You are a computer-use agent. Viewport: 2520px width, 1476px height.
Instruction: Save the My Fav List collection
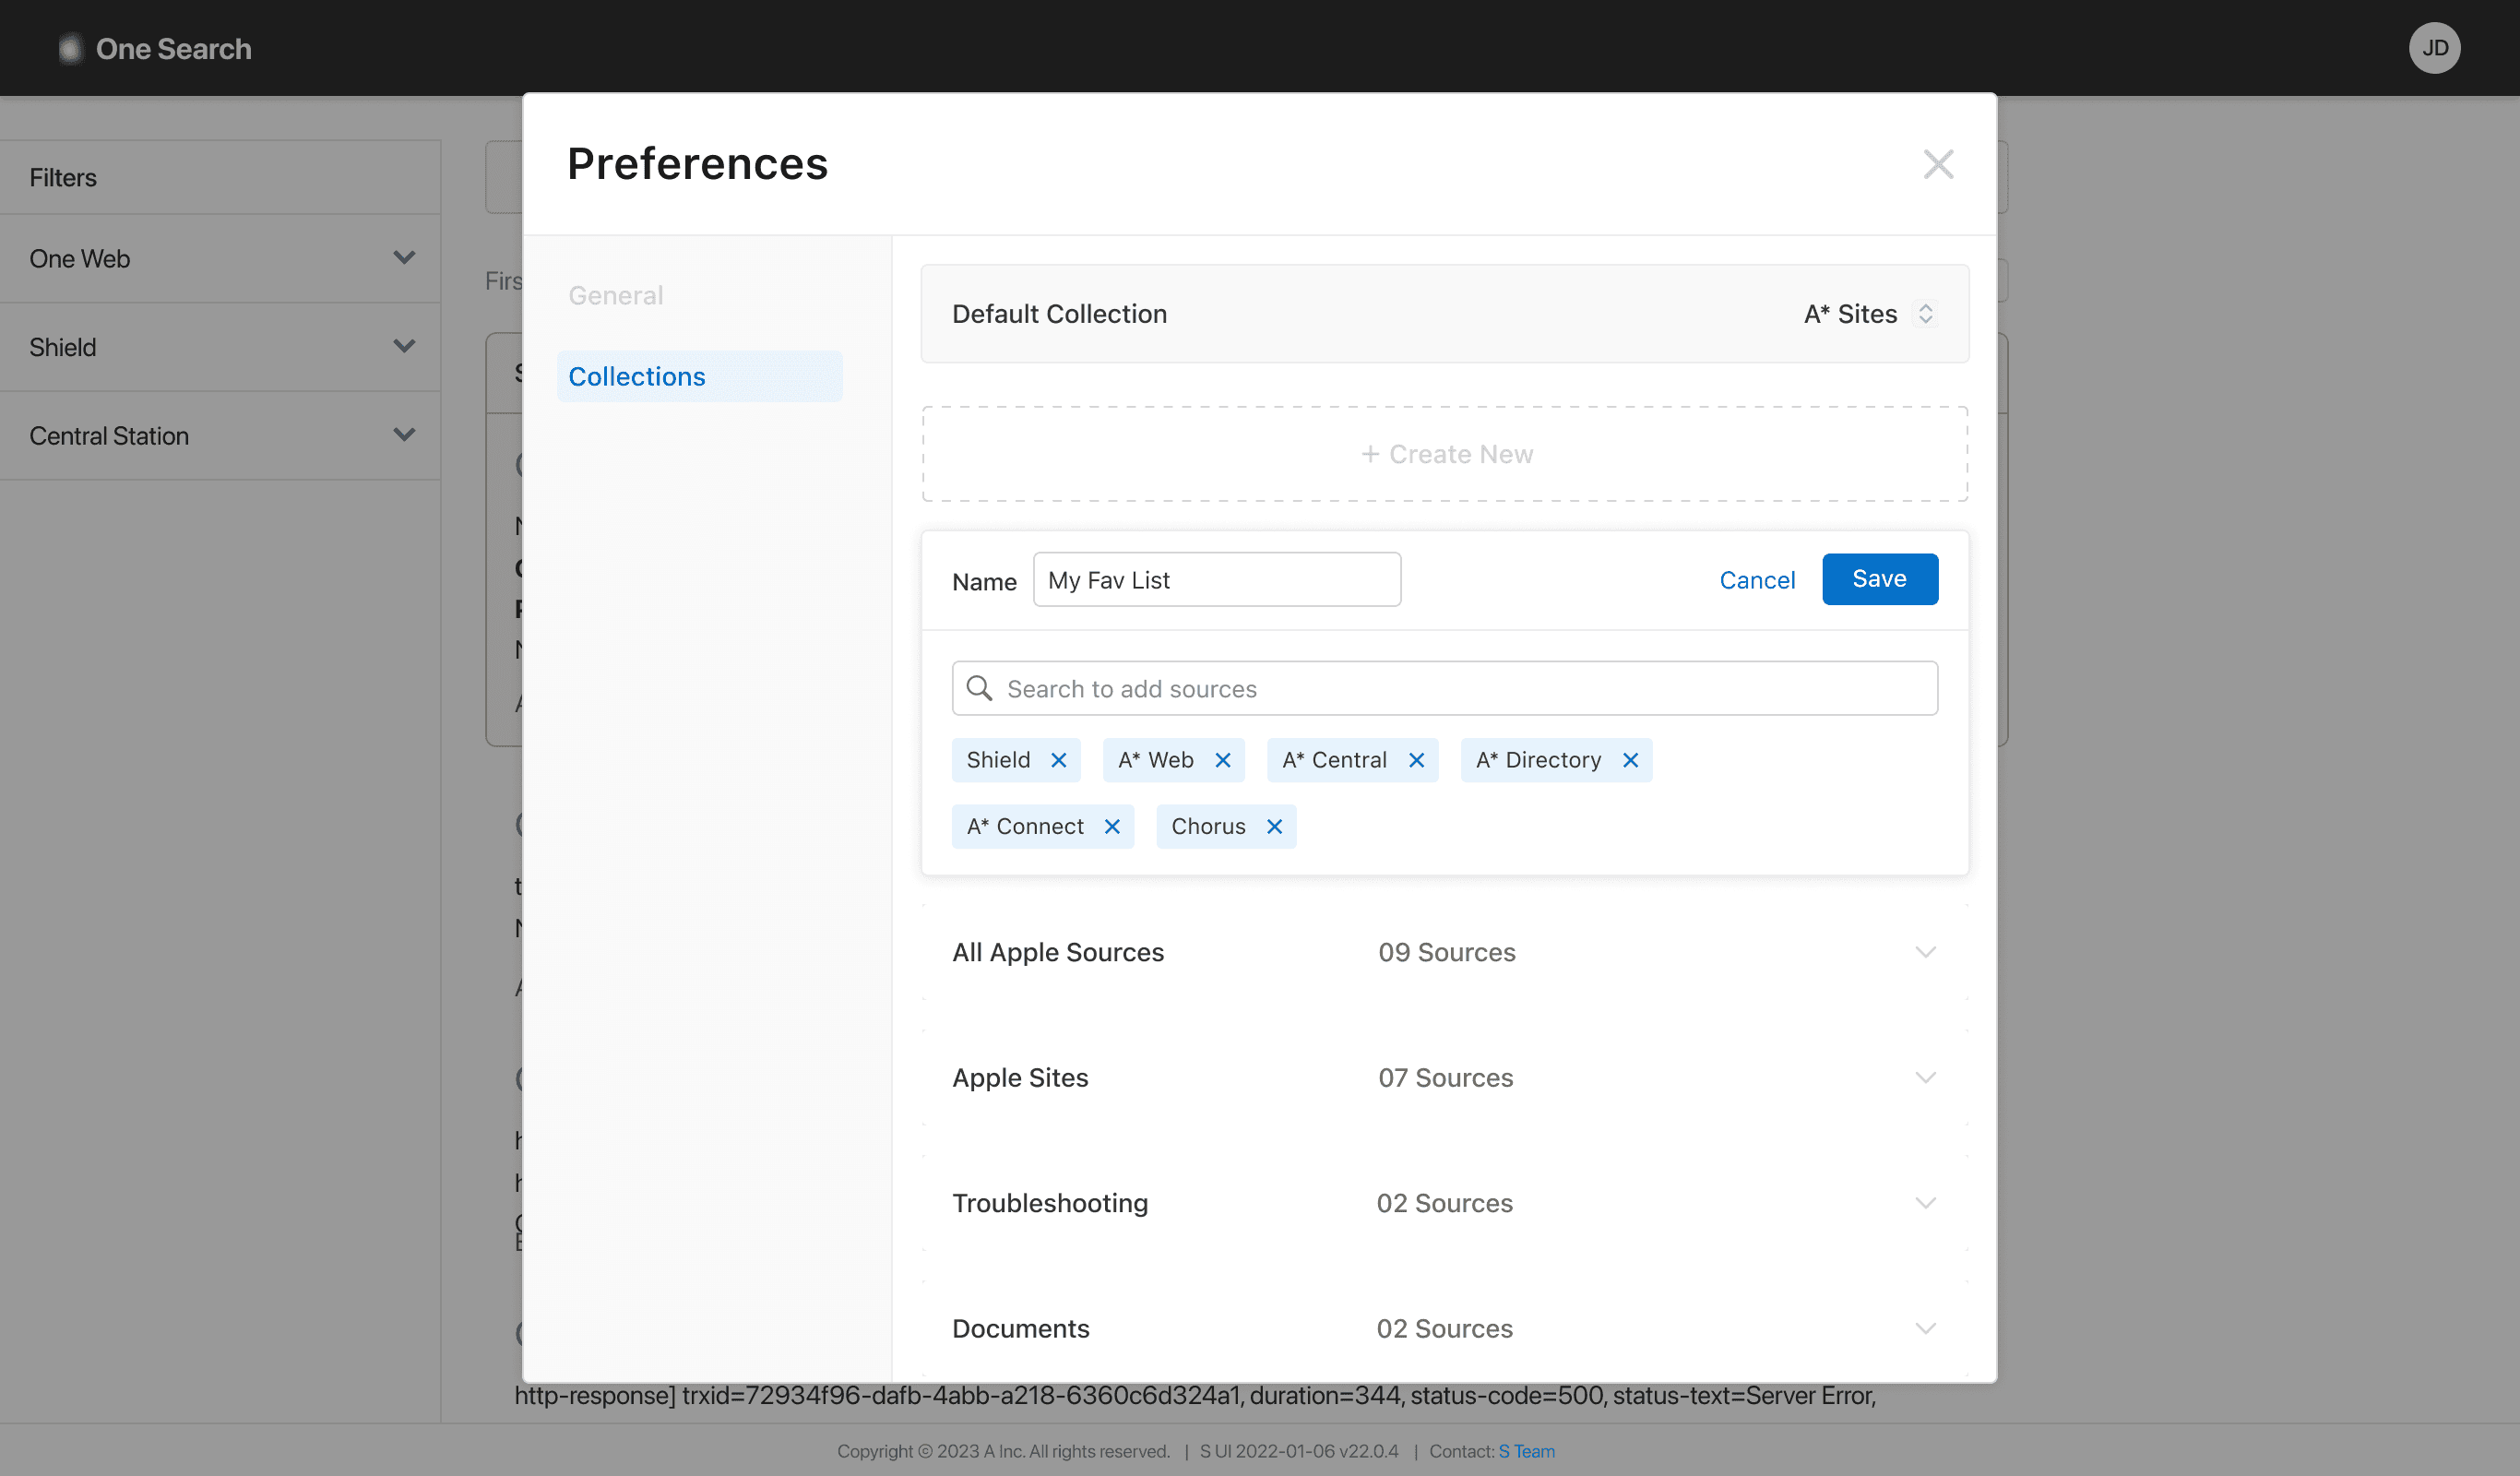(x=1879, y=579)
